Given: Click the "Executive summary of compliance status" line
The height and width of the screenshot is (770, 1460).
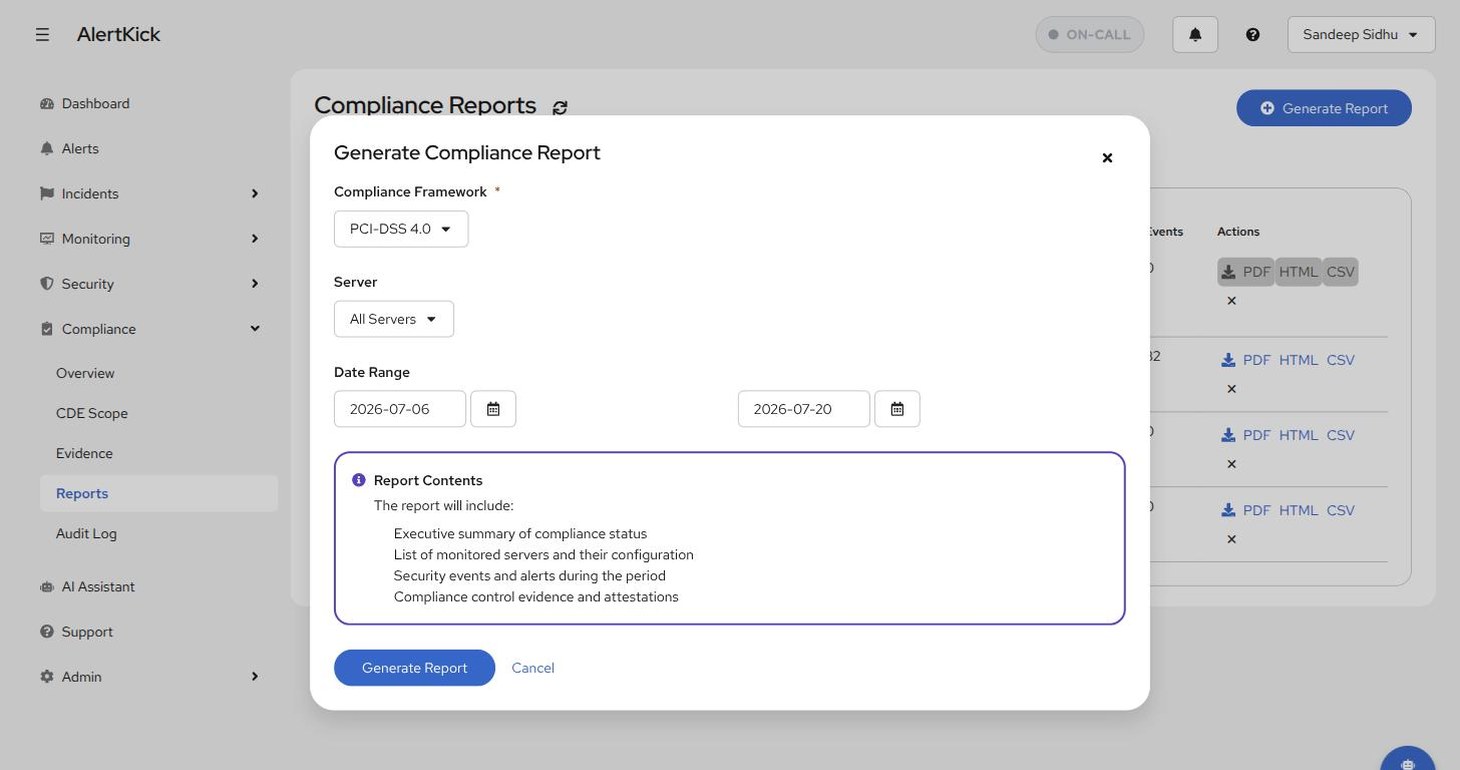Looking at the screenshot, I should coord(520,534).
